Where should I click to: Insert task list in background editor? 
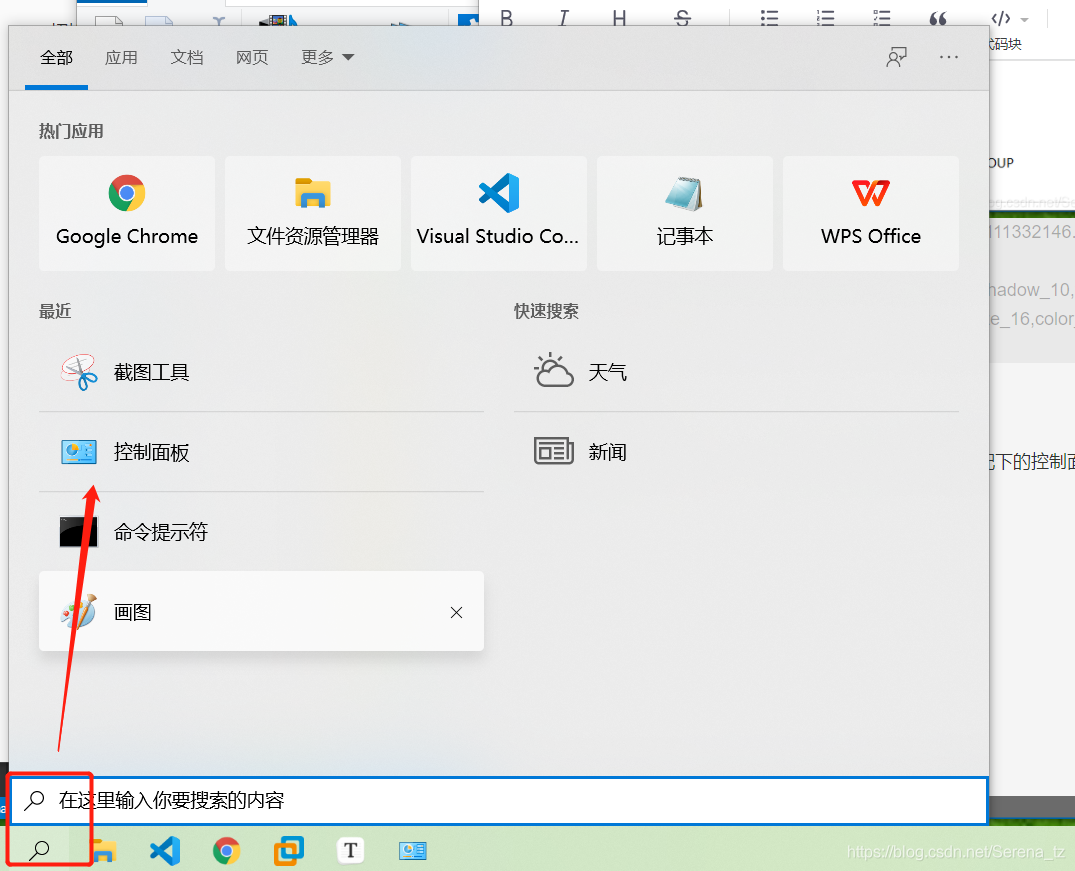click(882, 17)
